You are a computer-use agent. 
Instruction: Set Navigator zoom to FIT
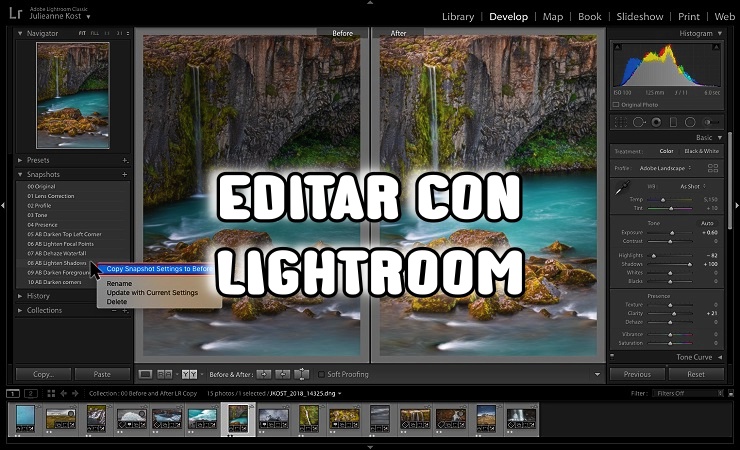82,33
